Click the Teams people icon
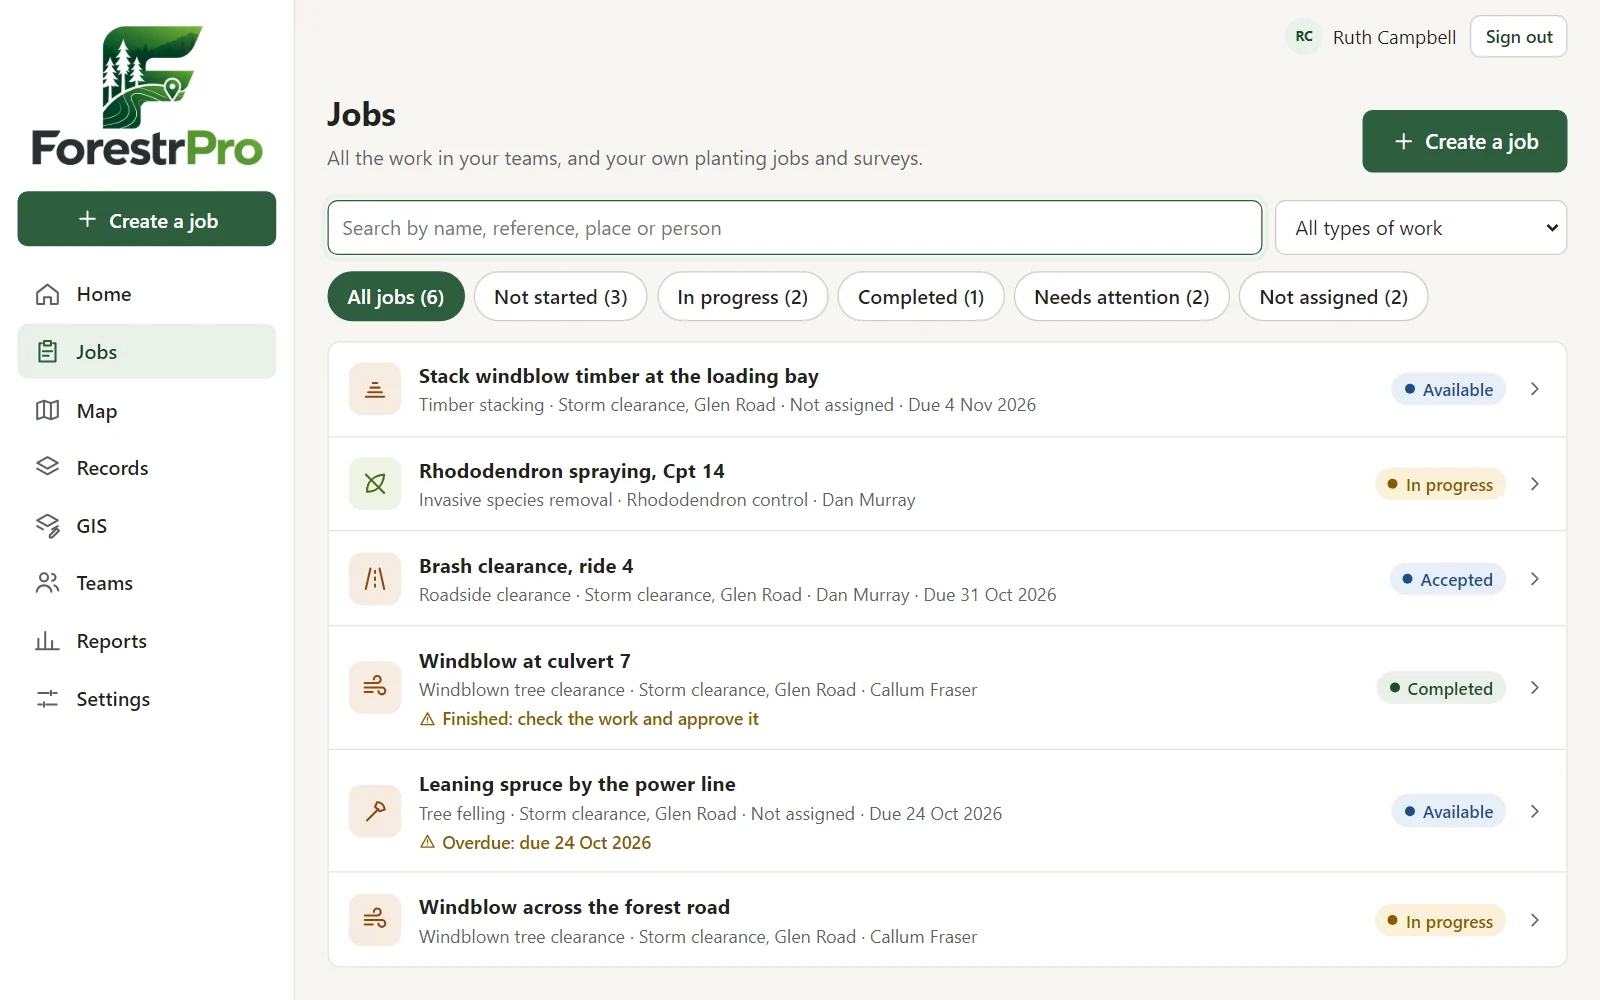 pyautogui.click(x=47, y=583)
